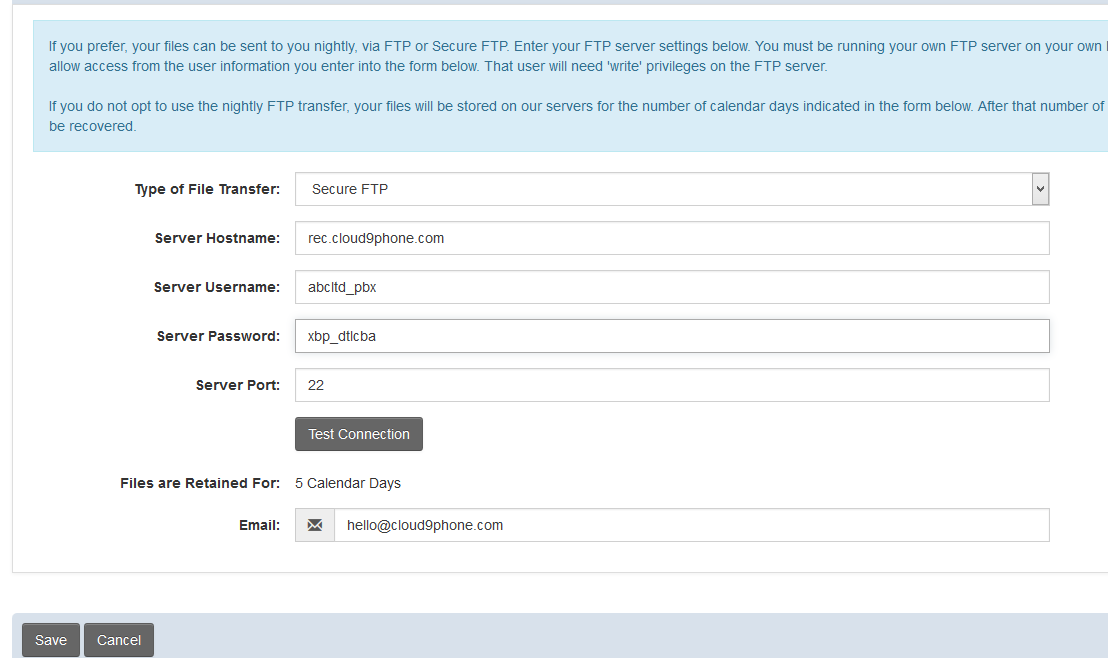Click into the Server Port field

pos(672,385)
